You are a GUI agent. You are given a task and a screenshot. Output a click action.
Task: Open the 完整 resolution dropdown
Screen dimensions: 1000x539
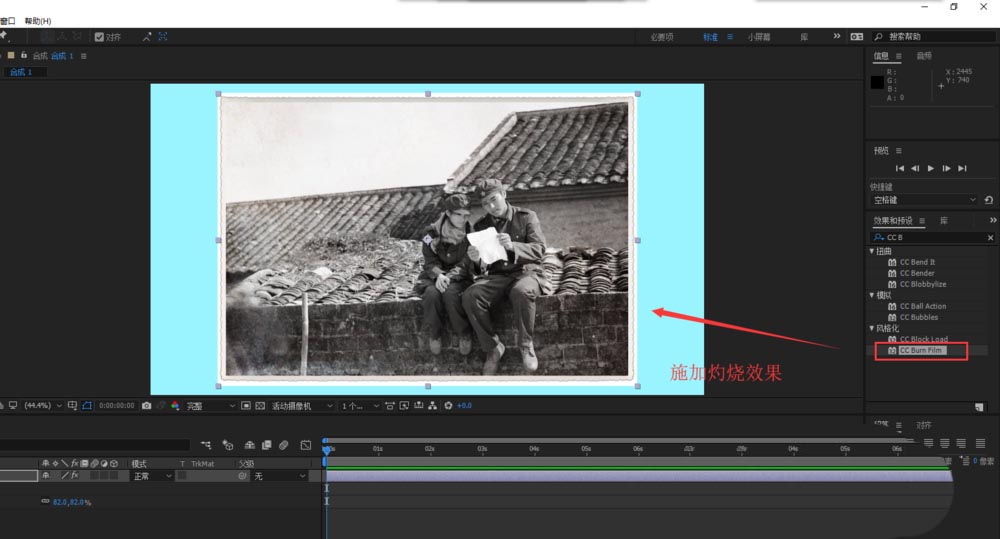pyautogui.click(x=210, y=406)
